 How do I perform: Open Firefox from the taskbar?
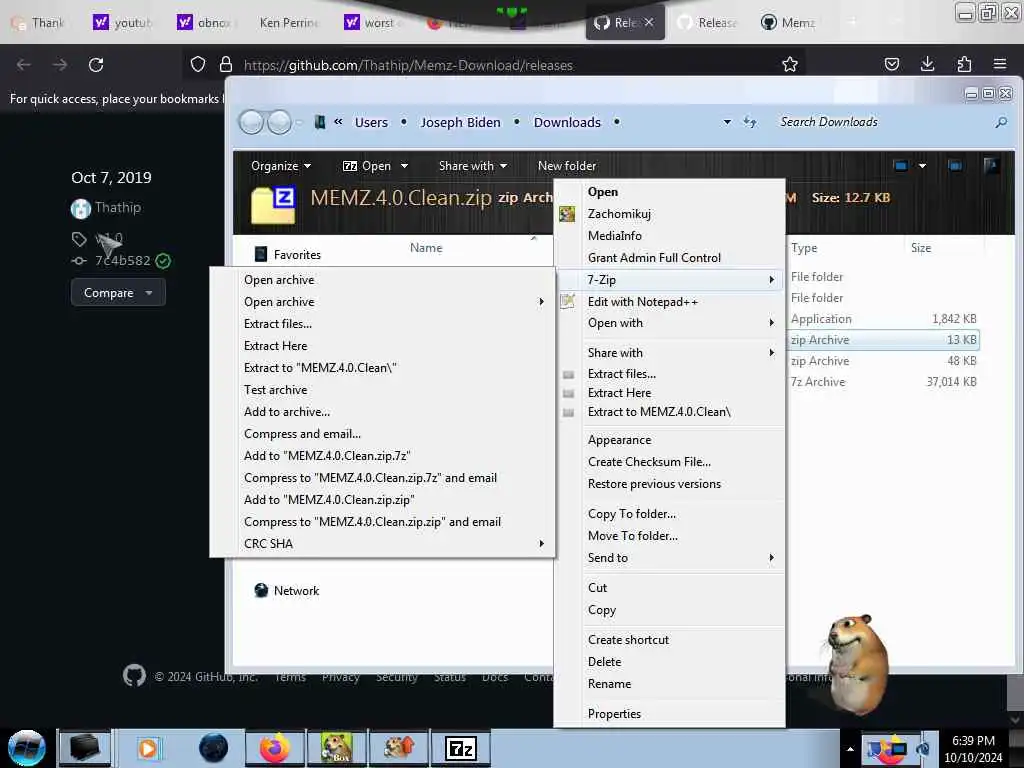tap(275, 748)
